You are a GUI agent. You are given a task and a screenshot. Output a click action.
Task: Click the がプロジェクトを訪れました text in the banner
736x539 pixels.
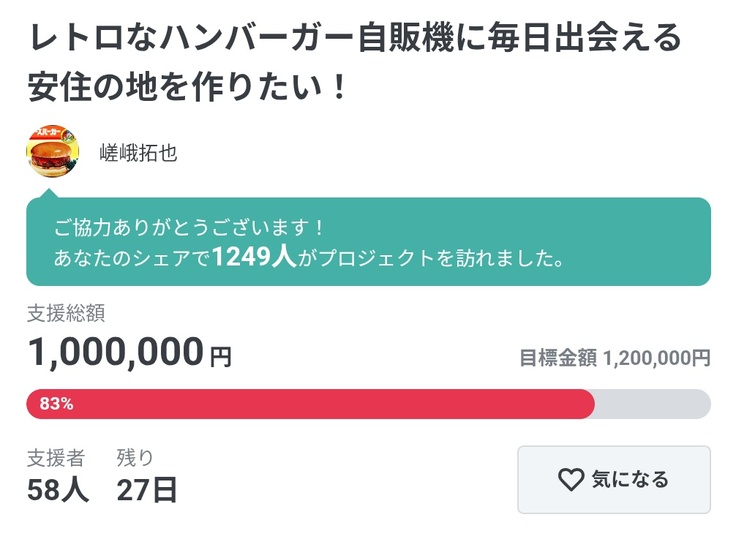click(430, 259)
